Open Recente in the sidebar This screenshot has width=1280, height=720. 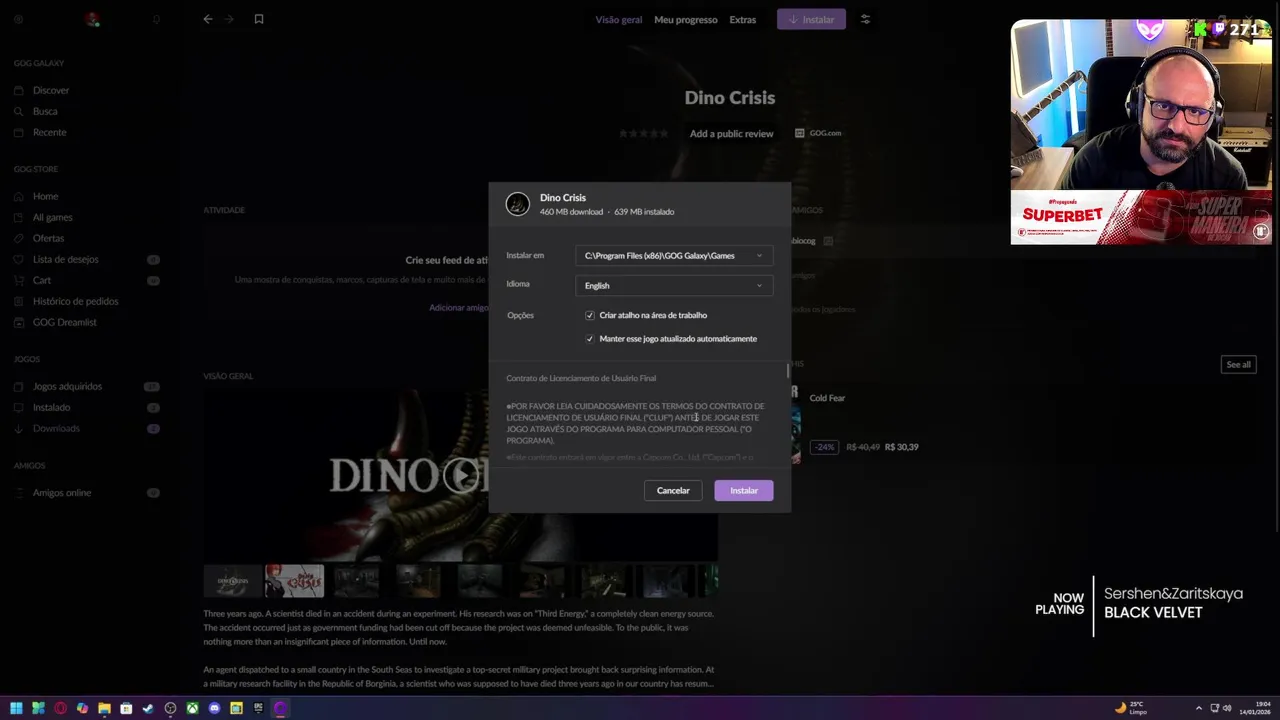click(49, 132)
